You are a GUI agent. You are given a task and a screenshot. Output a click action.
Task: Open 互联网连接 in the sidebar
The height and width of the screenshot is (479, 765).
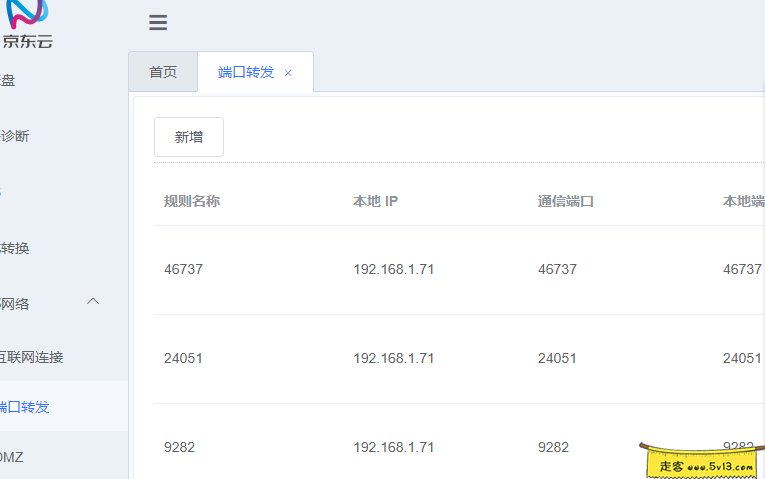pos(31,357)
